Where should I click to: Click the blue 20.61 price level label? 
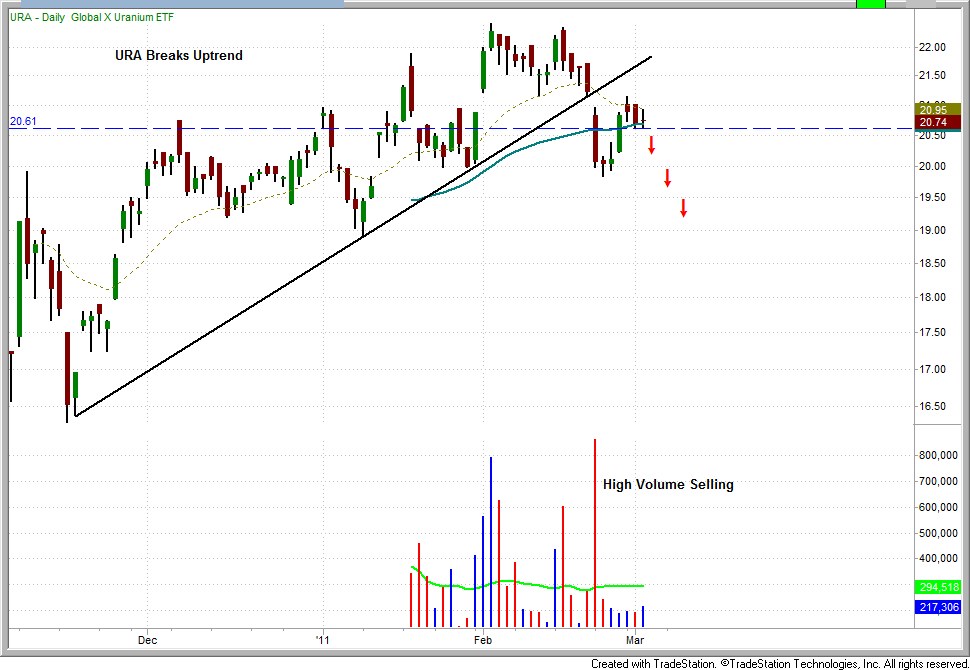pos(23,121)
